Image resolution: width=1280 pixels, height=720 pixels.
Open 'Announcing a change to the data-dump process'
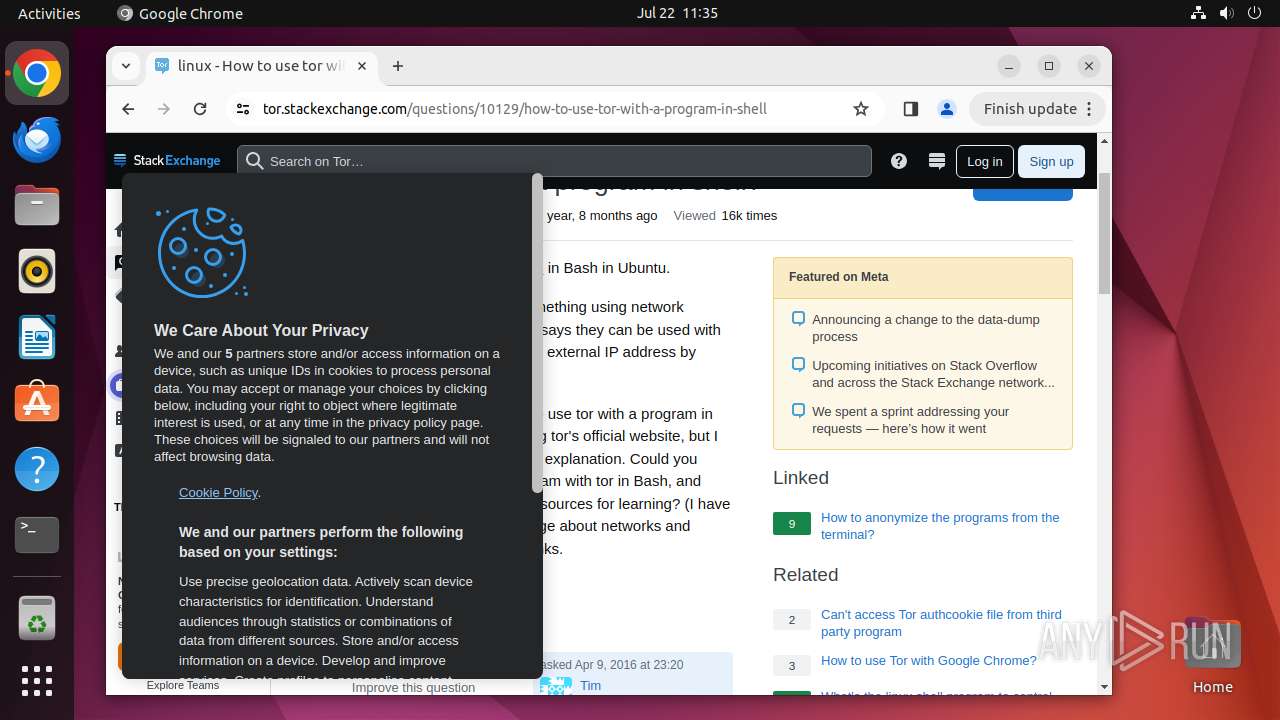(x=925, y=328)
